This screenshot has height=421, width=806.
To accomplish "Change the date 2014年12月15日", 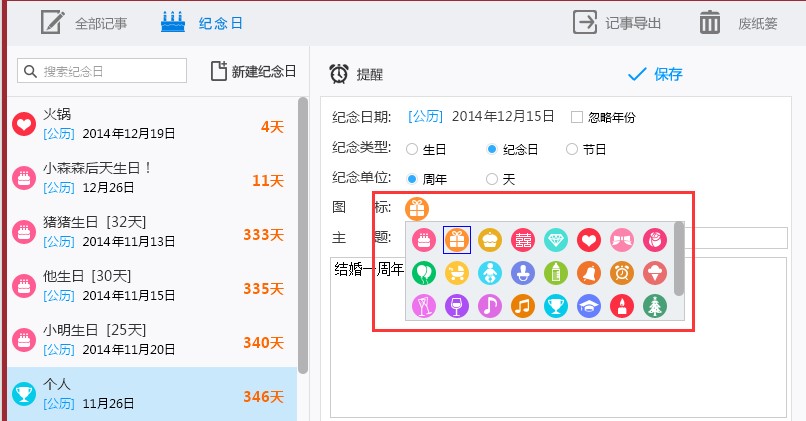I will coord(503,117).
